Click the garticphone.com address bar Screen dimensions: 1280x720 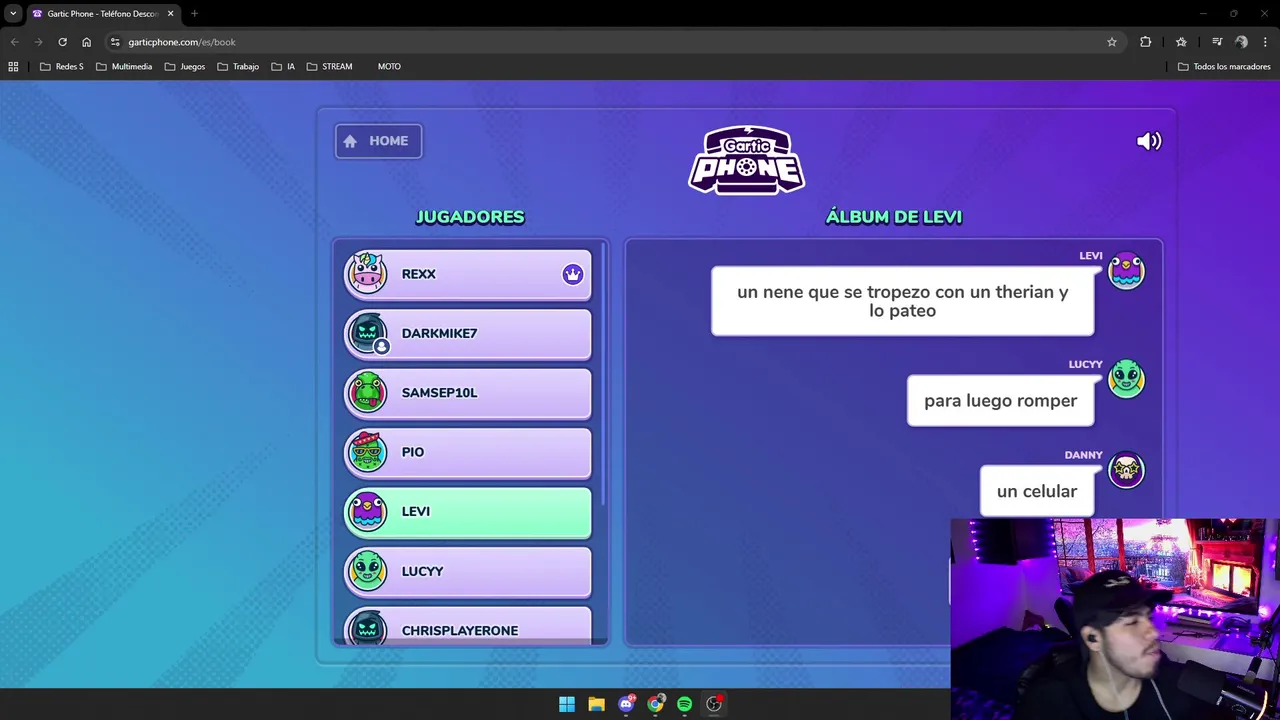(x=600, y=42)
